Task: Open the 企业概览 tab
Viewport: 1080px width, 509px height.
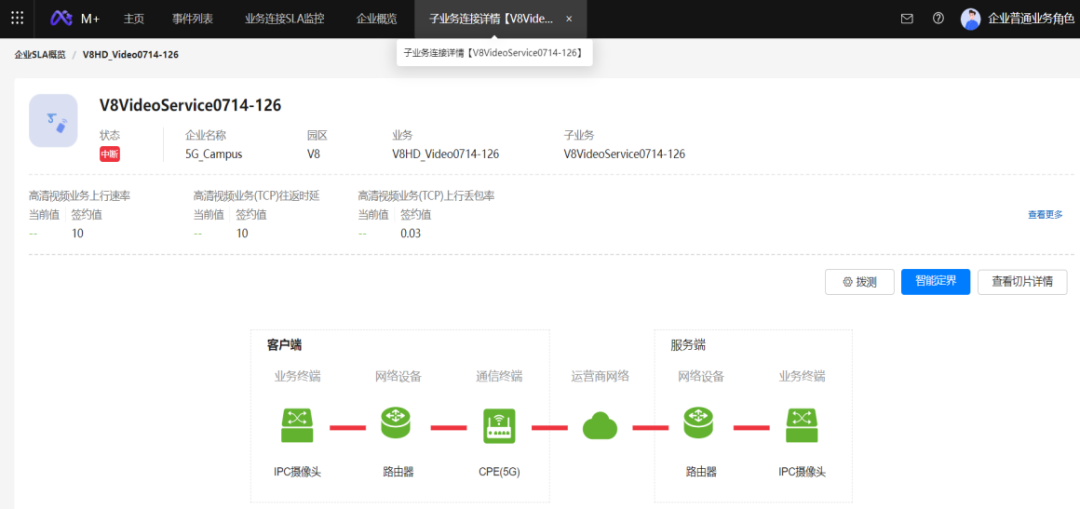Action: click(x=377, y=18)
